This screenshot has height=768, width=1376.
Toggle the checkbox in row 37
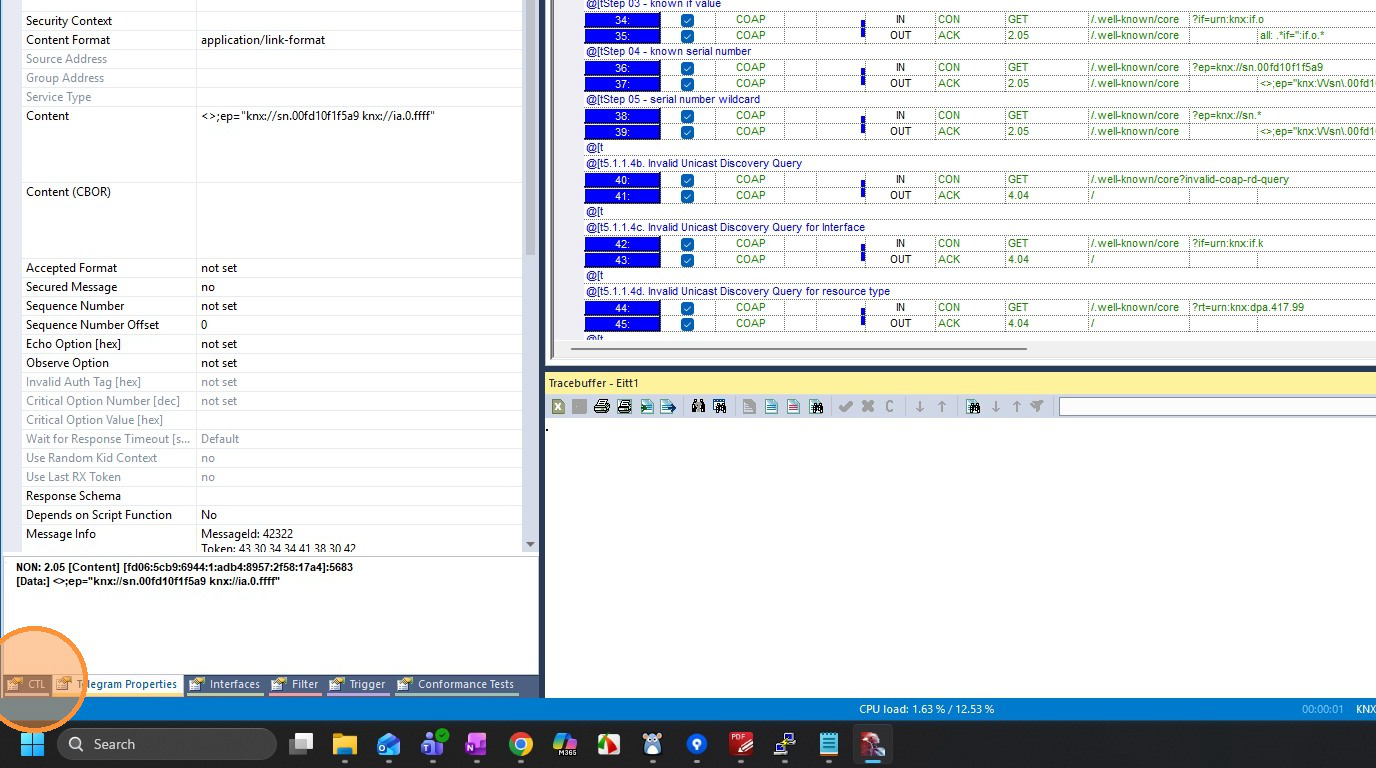[687, 84]
